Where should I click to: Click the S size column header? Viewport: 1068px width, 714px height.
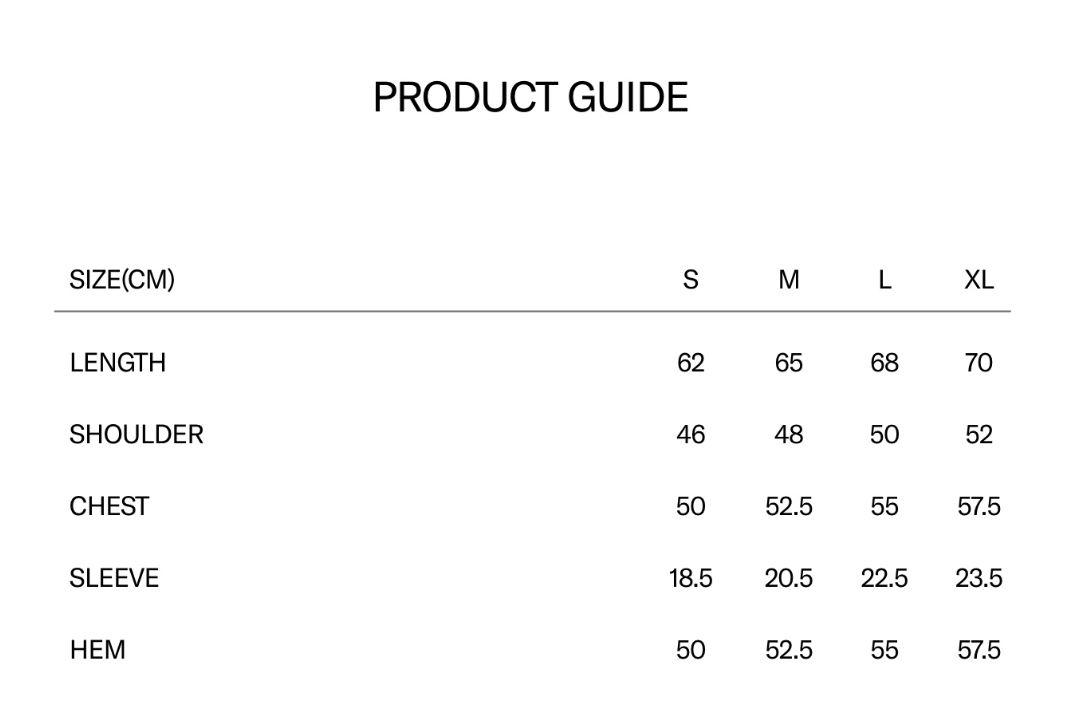pos(691,279)
